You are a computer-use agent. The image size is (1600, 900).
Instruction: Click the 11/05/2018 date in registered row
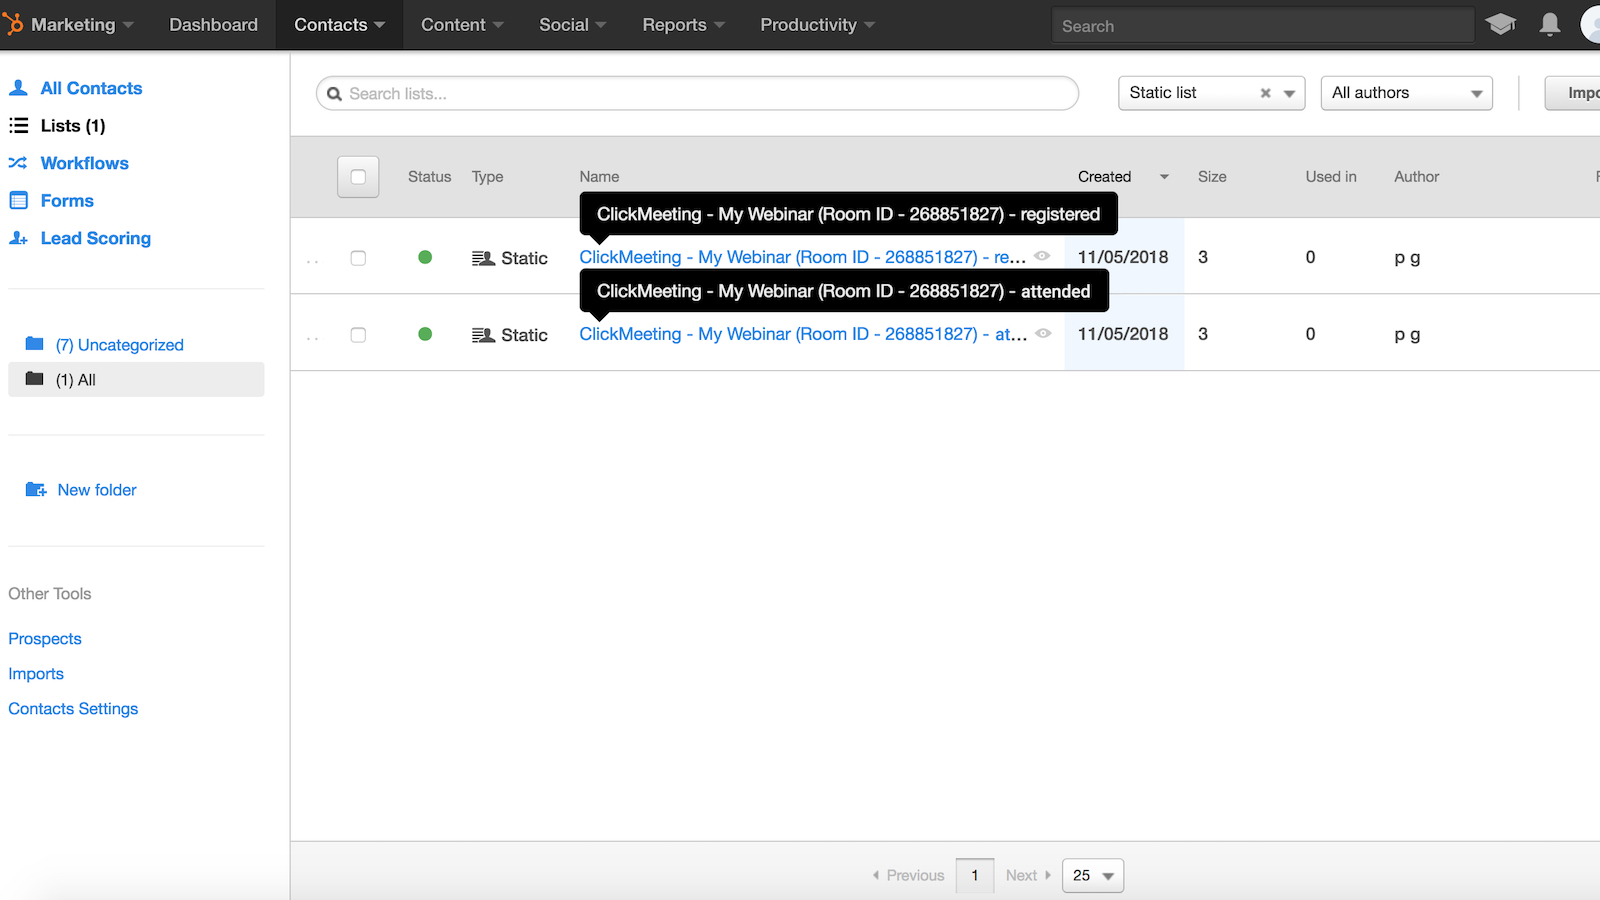(x=1123, y=257)
